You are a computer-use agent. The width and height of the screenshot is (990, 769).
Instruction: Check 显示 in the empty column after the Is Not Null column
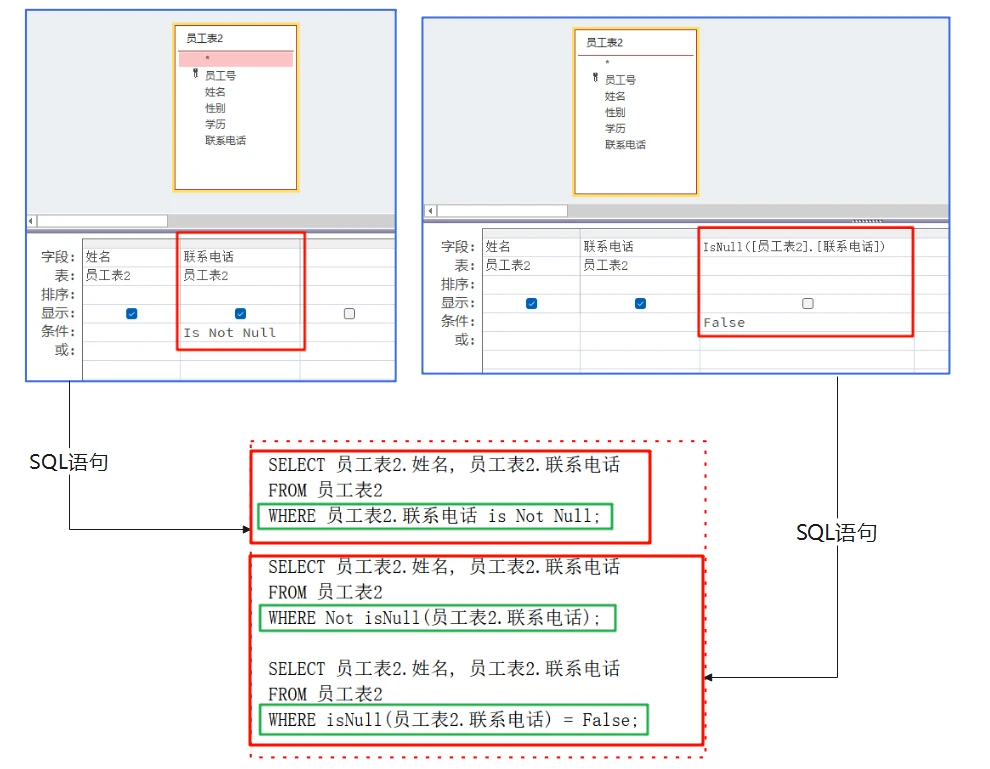[x=349, y=314]
